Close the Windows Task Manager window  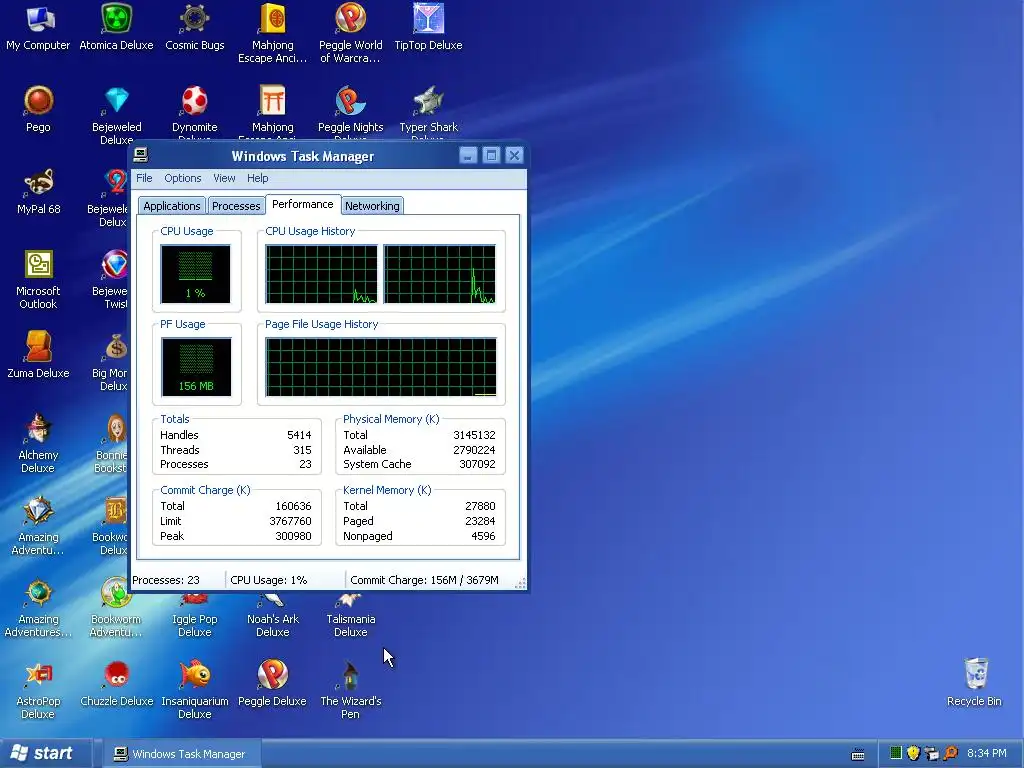pos(514,155)
